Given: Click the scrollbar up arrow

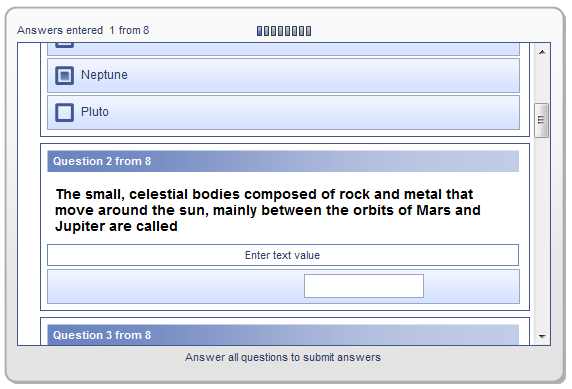Looking at the screenshot, I should (x=542, y=52).
